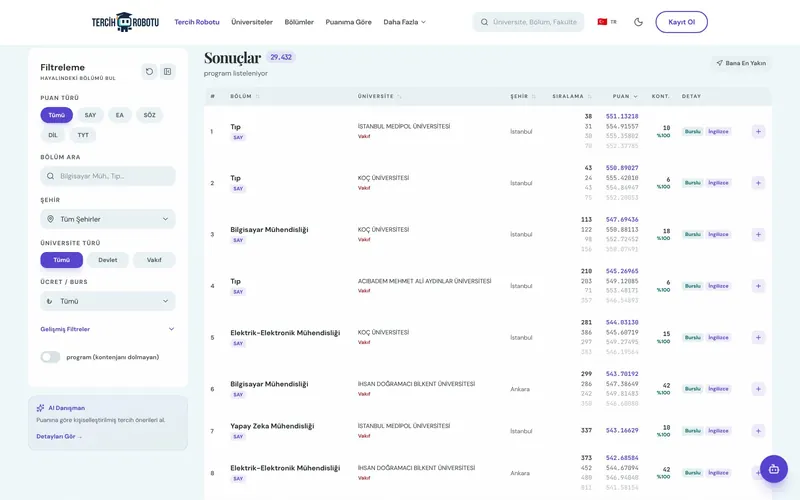Click the Kayıt Ol button
Screen dimensions: 800x500
point(682,22)
